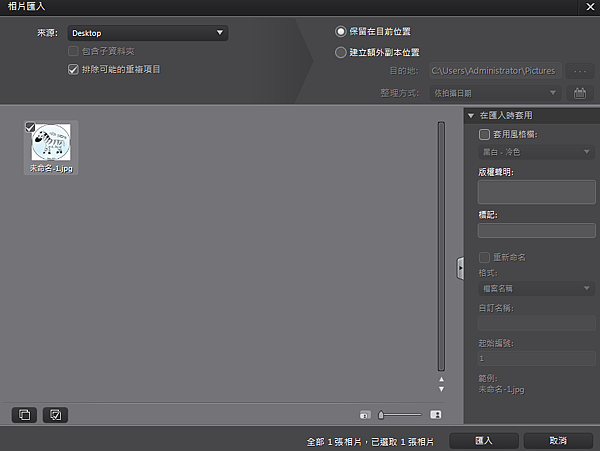
Task: Toggle the 包含子資料夾 checkbox
Action: [x=73, y=51]
